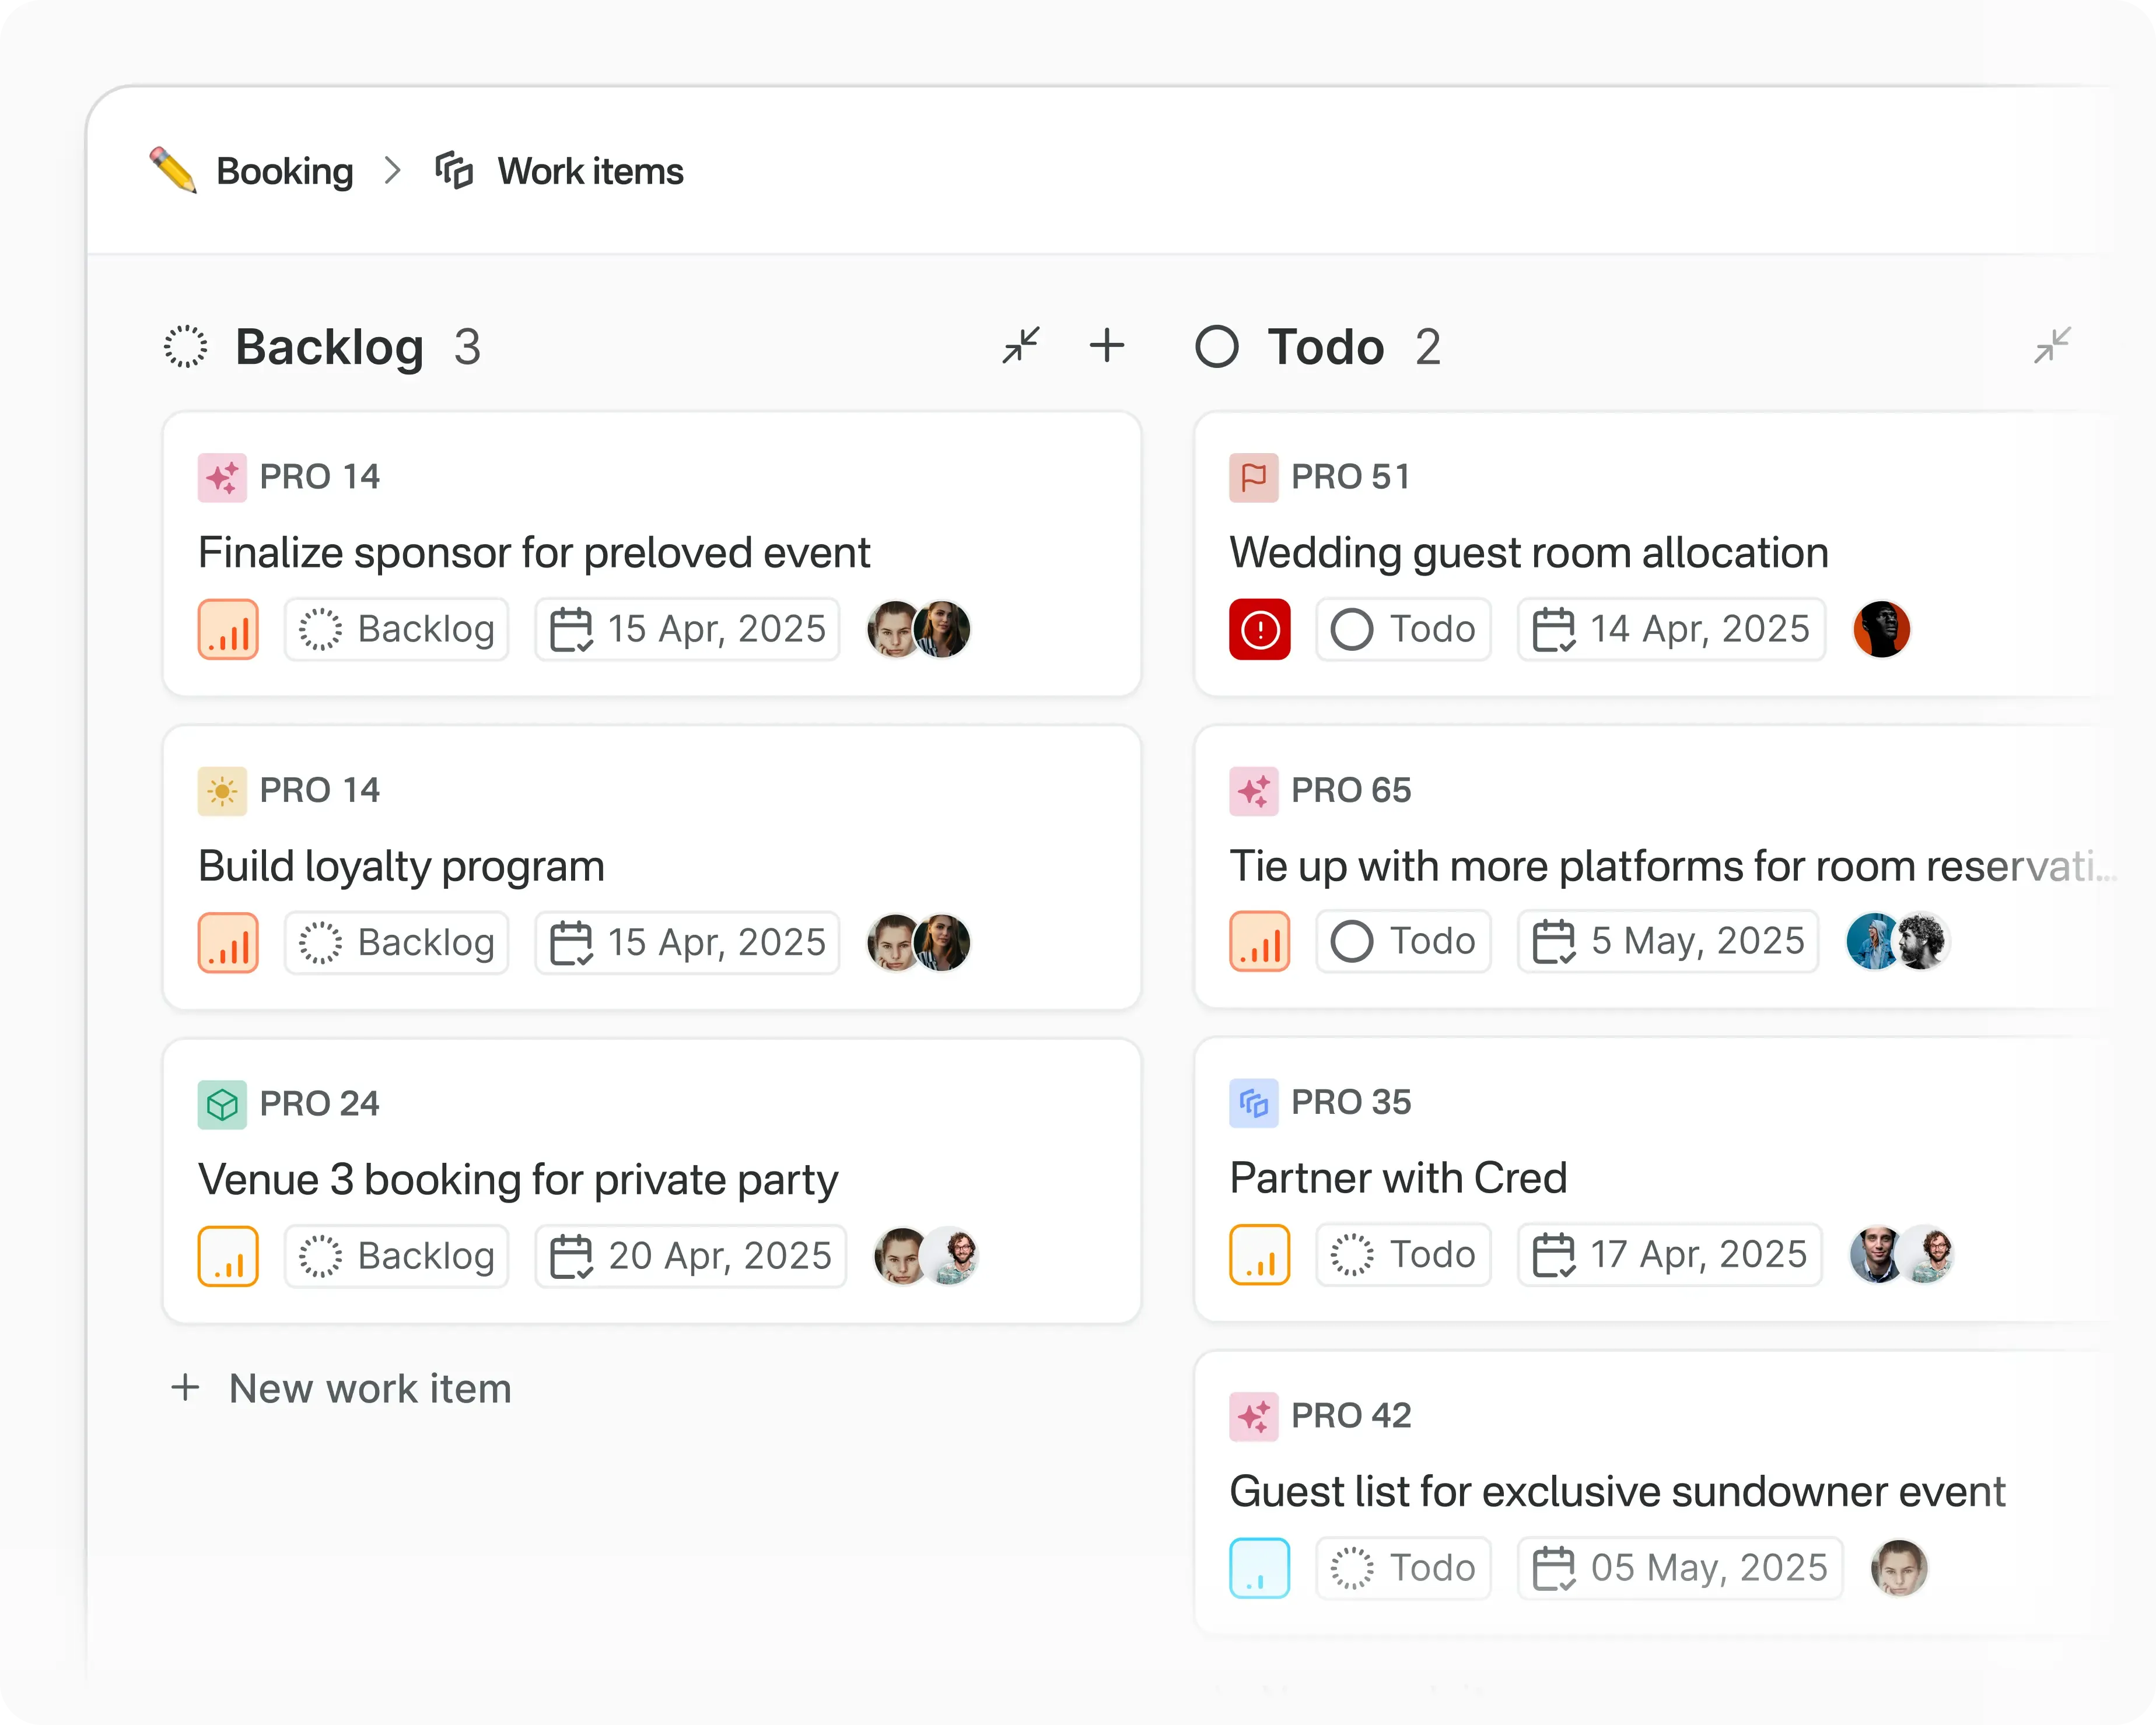Toggle the Backlog spinner status on Finalize sponsor card
Viewport: 2156px width, 1725px height.
tap(320, 629)
